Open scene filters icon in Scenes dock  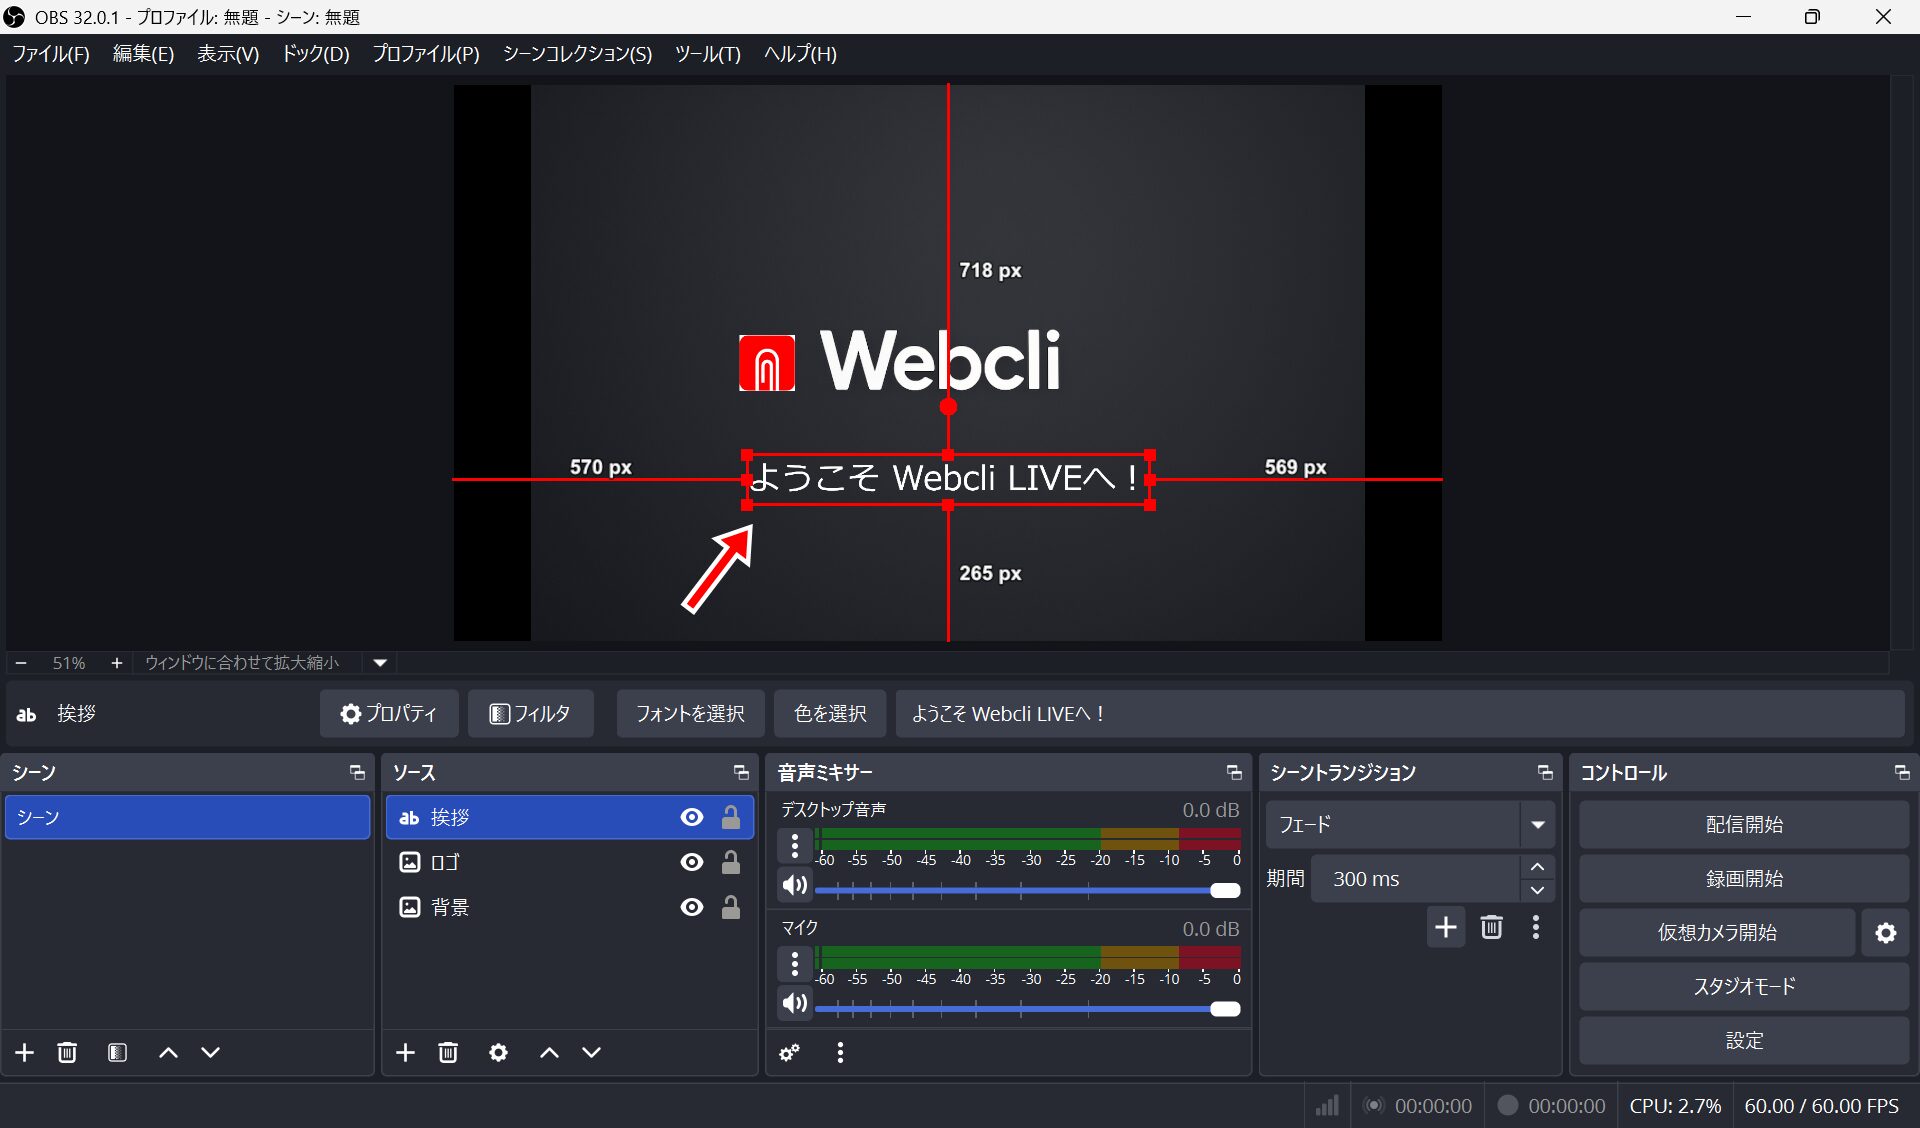[117, 1052]
